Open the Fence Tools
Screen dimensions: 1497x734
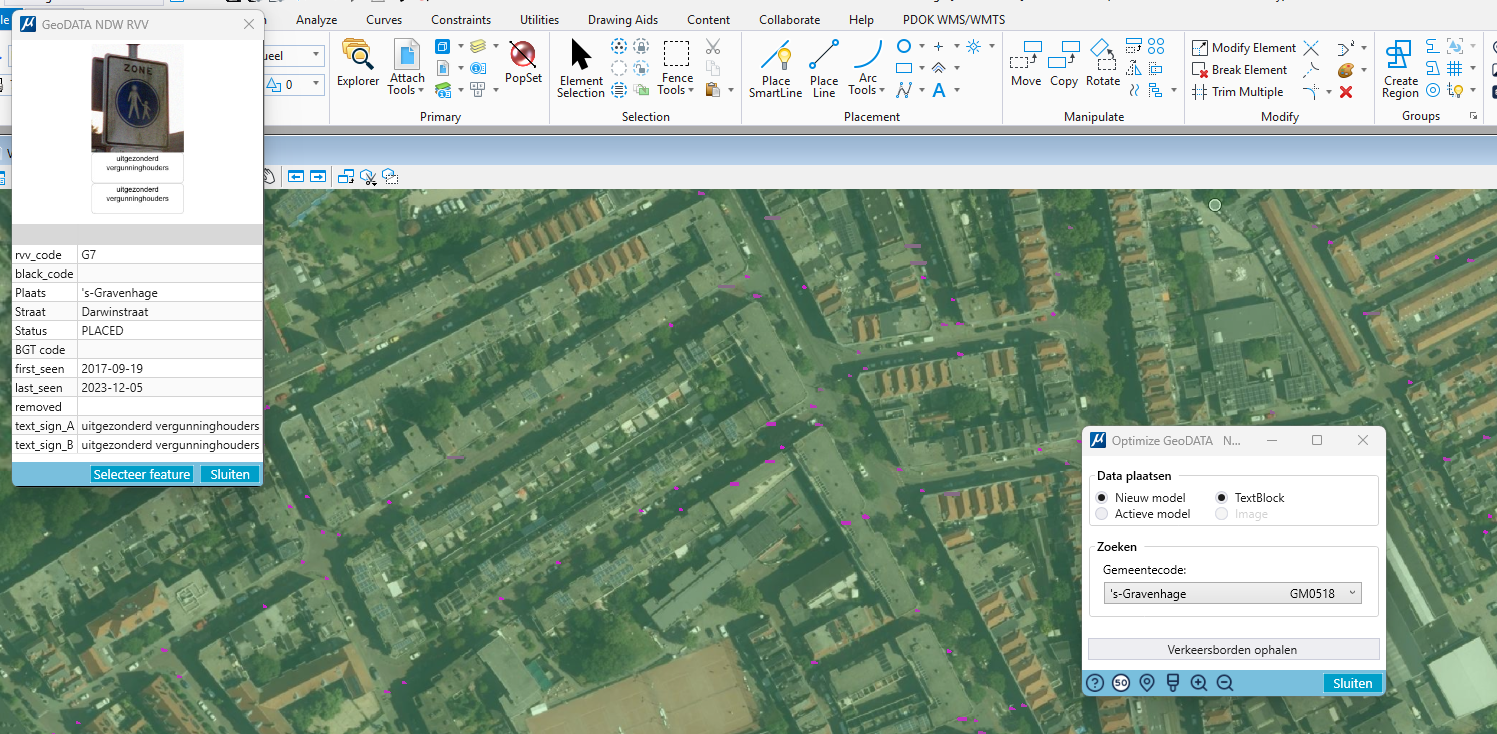(x=677, y=68)
